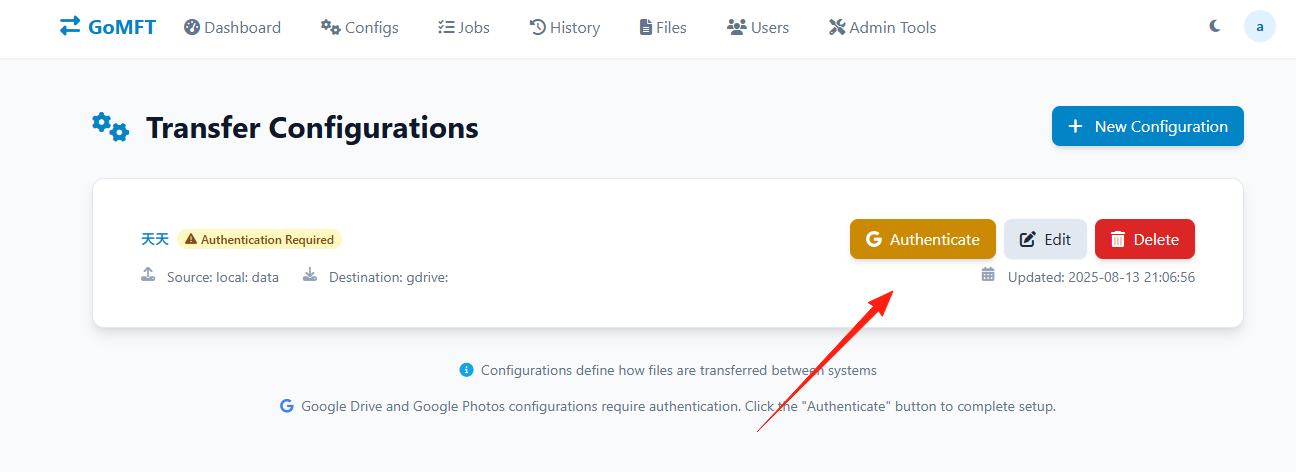The width and height of the screenshot is (1296, 472).
Task: Open the Dashboard nav item
Action: point(232,27)
